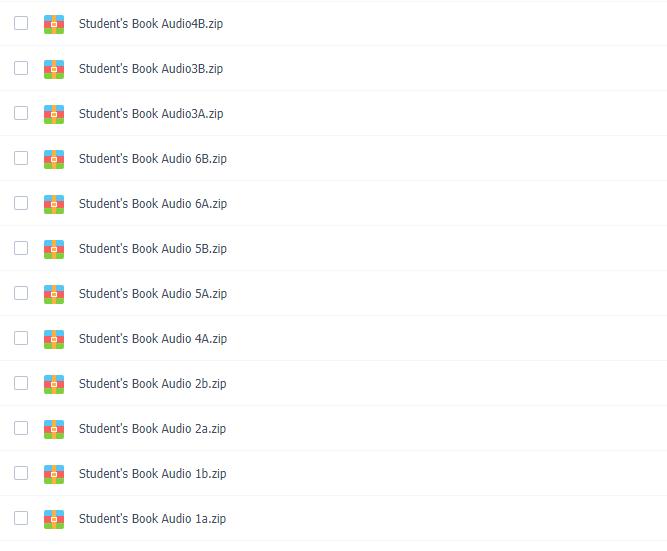The width and height of the screenshot is (667, 551).
Task: Tick the checkbox for Student's Book Audio4B.zip
Action: (21, 23)
